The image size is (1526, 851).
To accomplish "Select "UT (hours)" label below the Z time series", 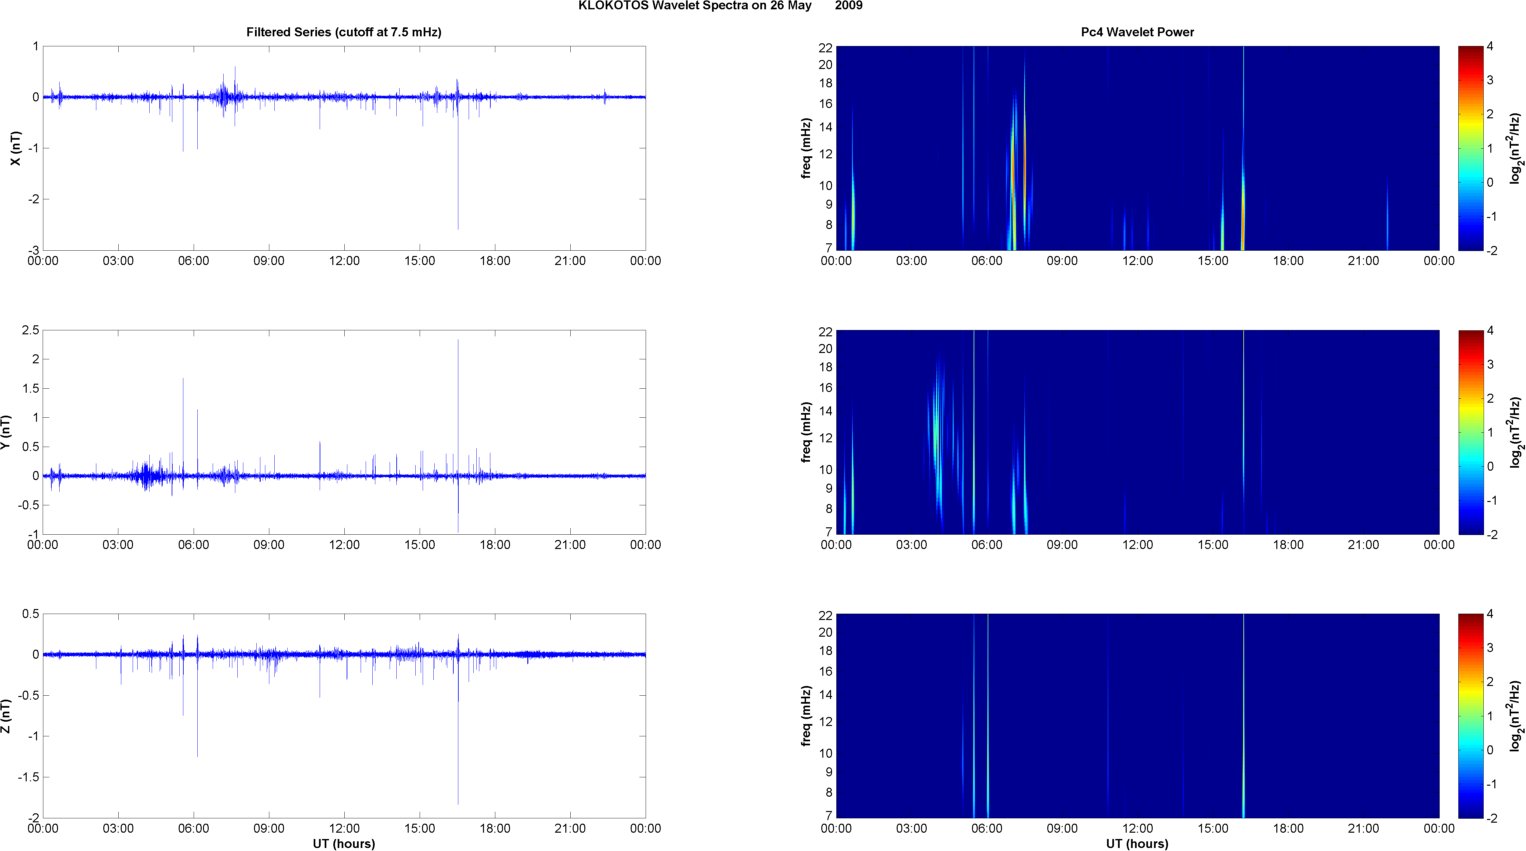I will point(344,844).
